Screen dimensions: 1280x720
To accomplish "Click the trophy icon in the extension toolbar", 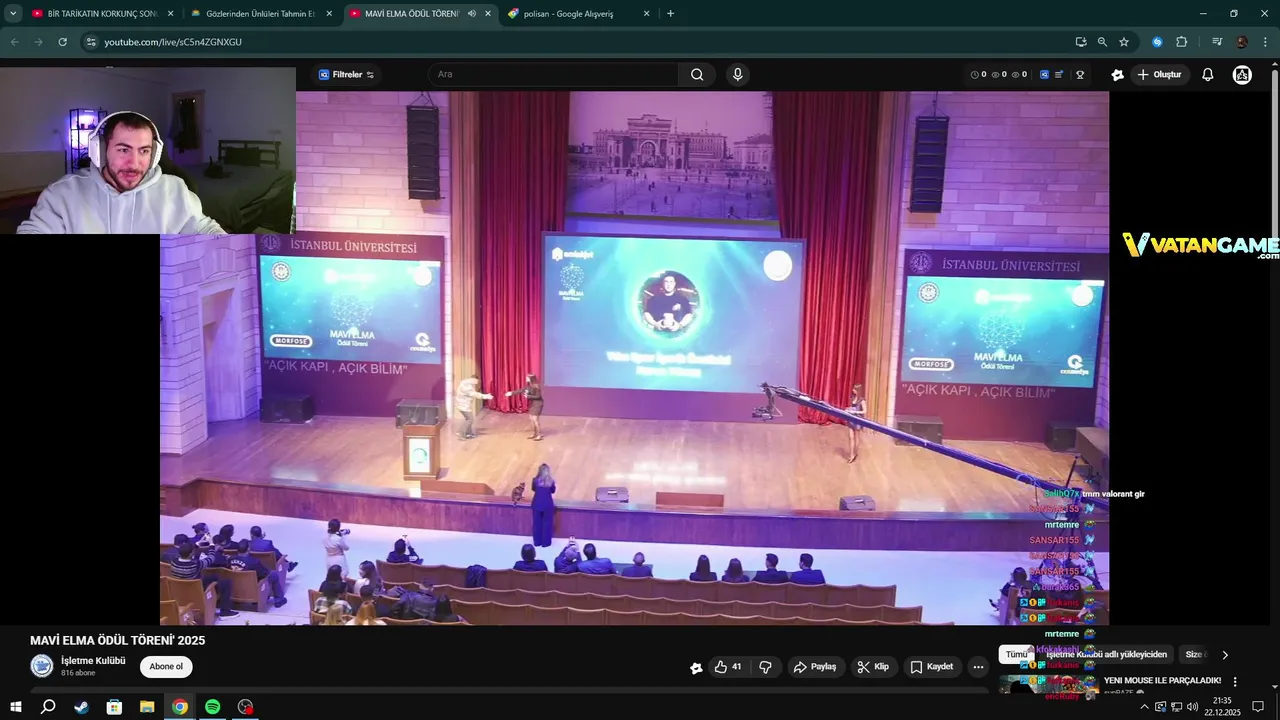I will (1080, 75).
